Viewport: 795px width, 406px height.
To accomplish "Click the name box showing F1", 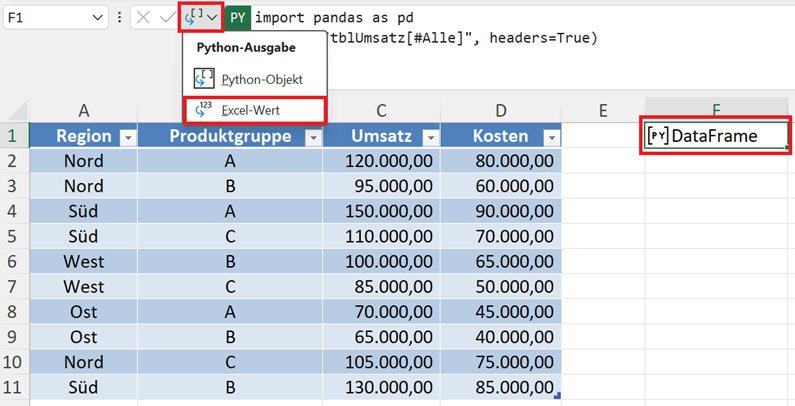I will (45, 18).
